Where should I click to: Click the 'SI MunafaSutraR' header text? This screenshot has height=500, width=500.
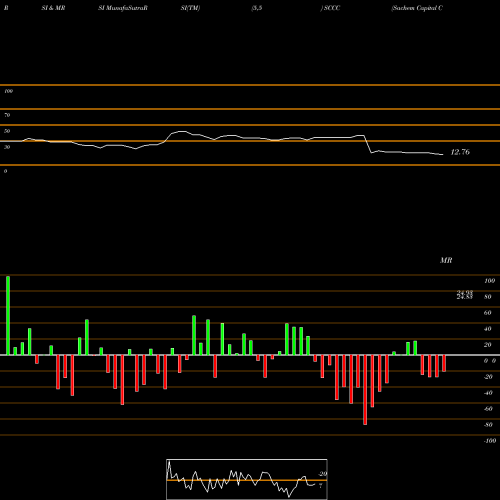tap(123, 8)
